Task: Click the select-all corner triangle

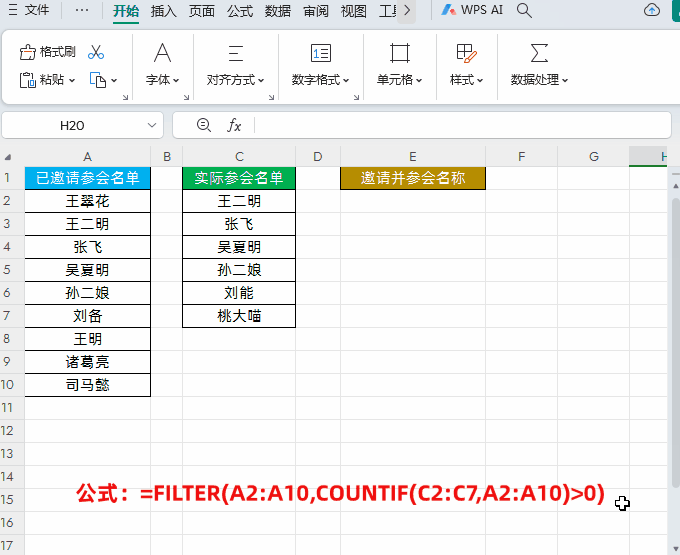Action: click(7, 157)
